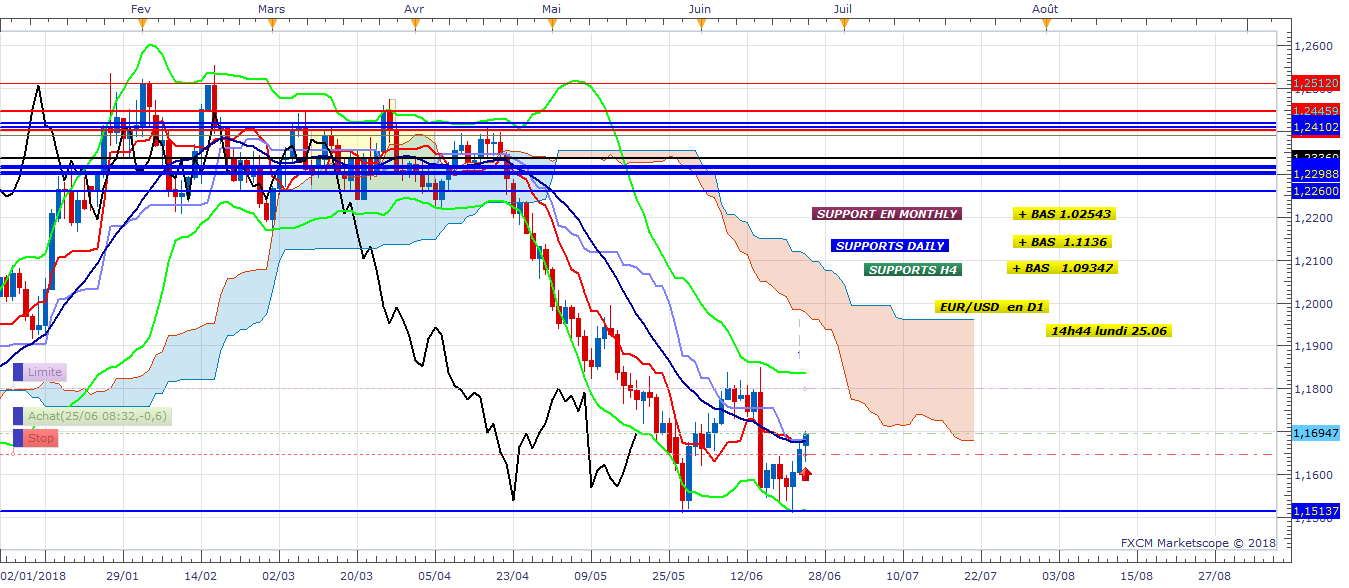This screenshot has width=1349, height=588.
Task: Select the orange triangle under Juil
Action: 843,25
